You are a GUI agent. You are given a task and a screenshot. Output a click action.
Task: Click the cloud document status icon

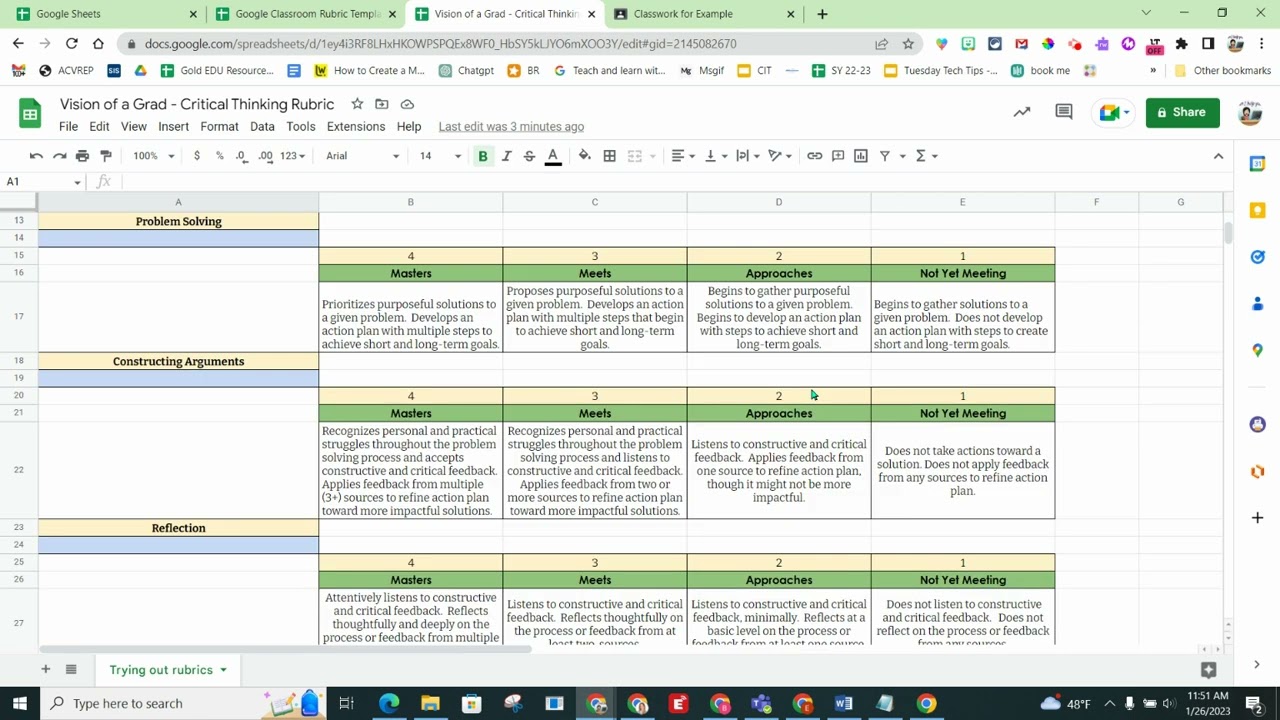pyautogui.click(x=407, y=104)
